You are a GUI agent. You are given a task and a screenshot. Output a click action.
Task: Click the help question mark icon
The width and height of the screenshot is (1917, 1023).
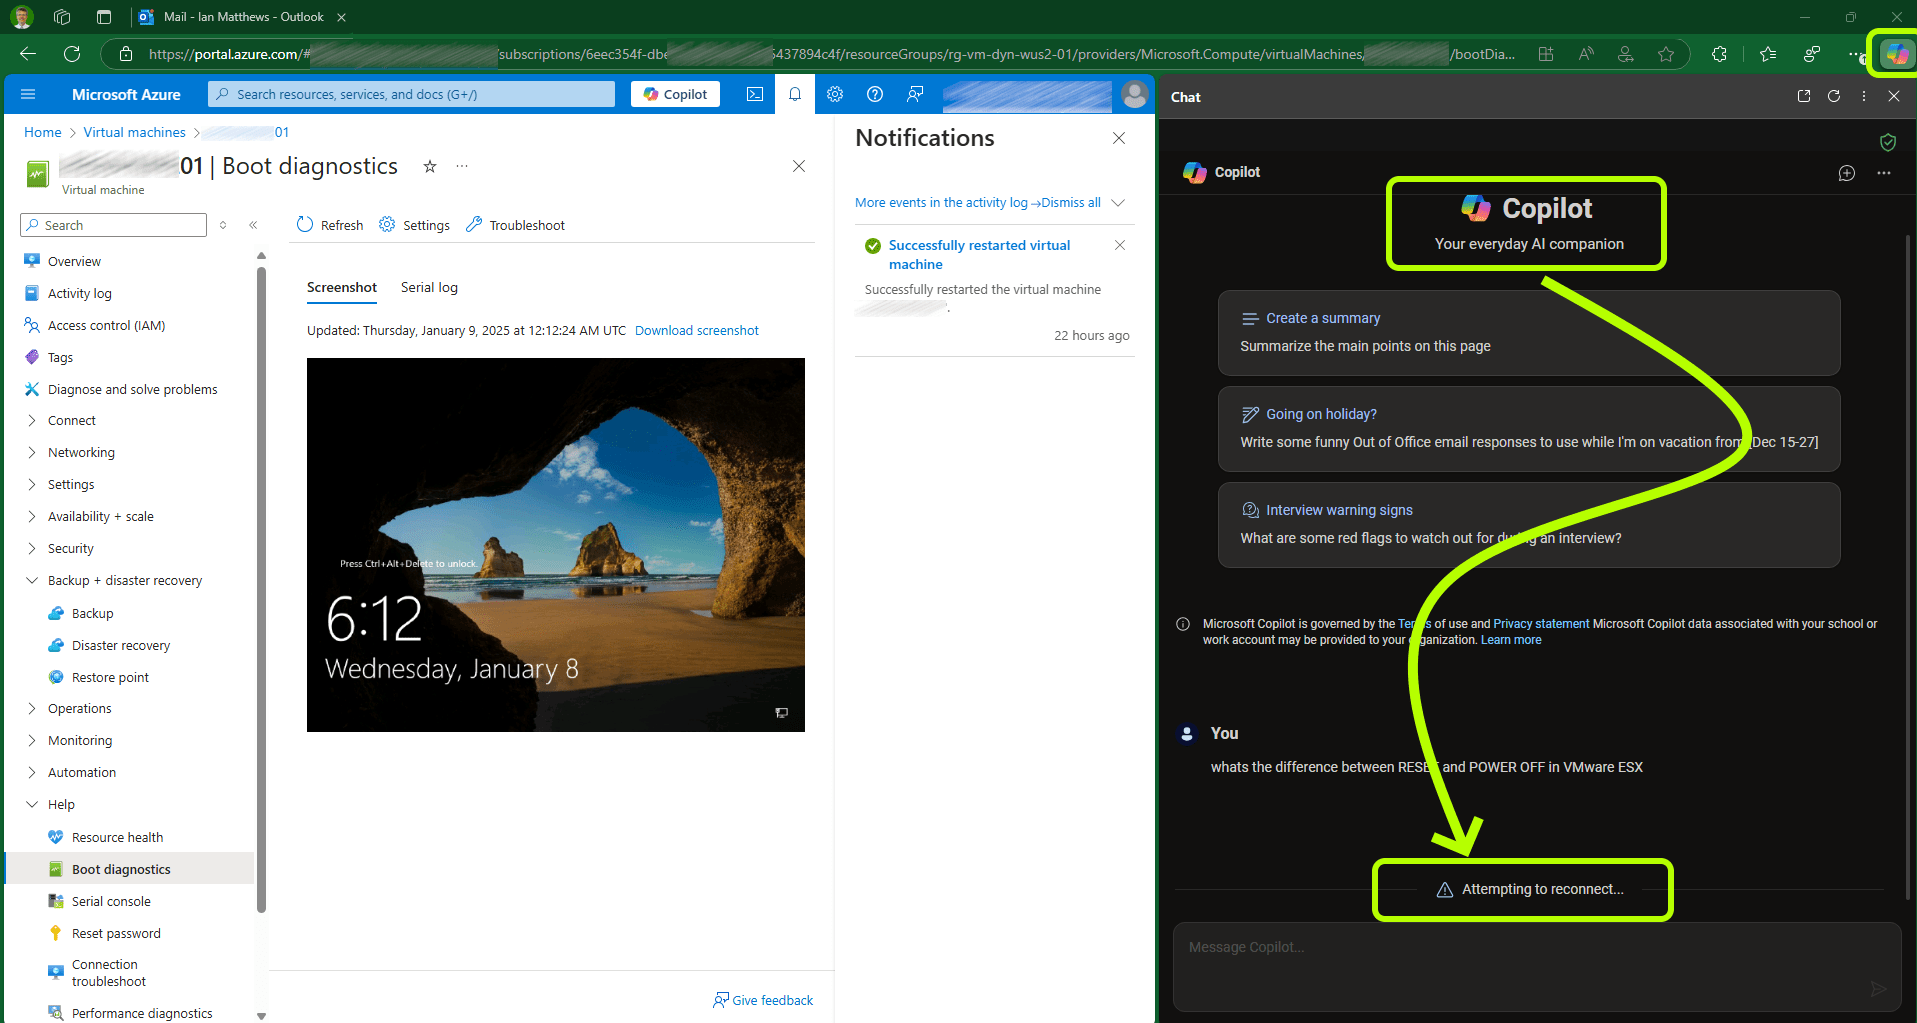[875, 94]
